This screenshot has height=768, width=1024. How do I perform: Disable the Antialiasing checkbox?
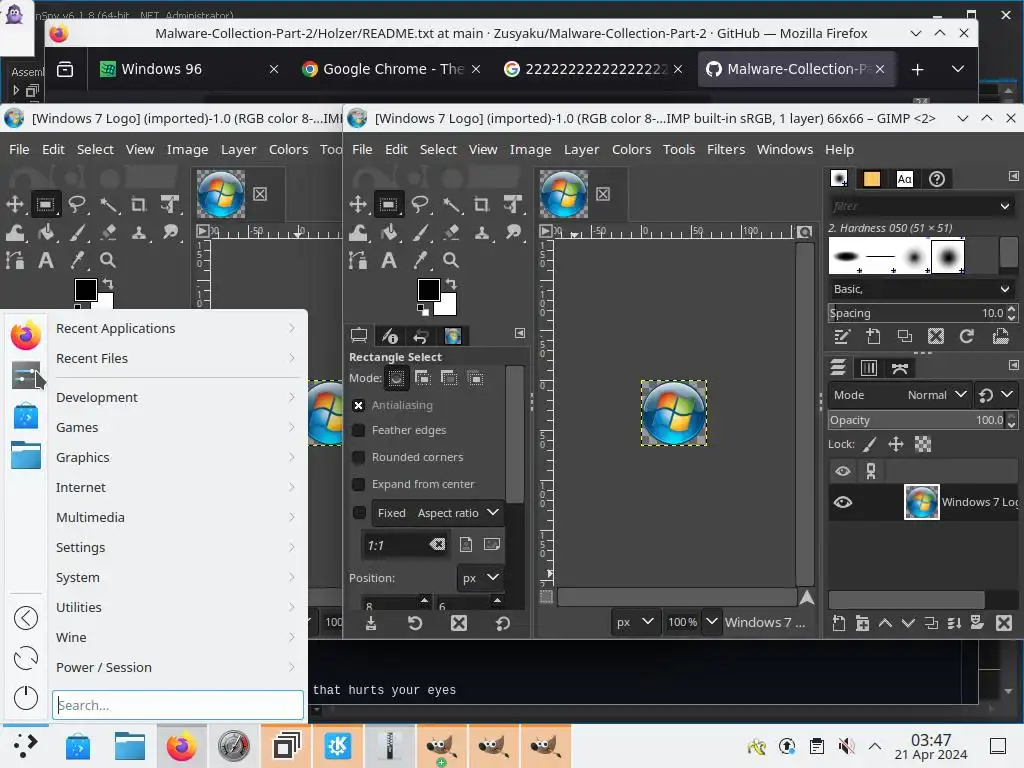pyautogui.click(x=359, y=406)
